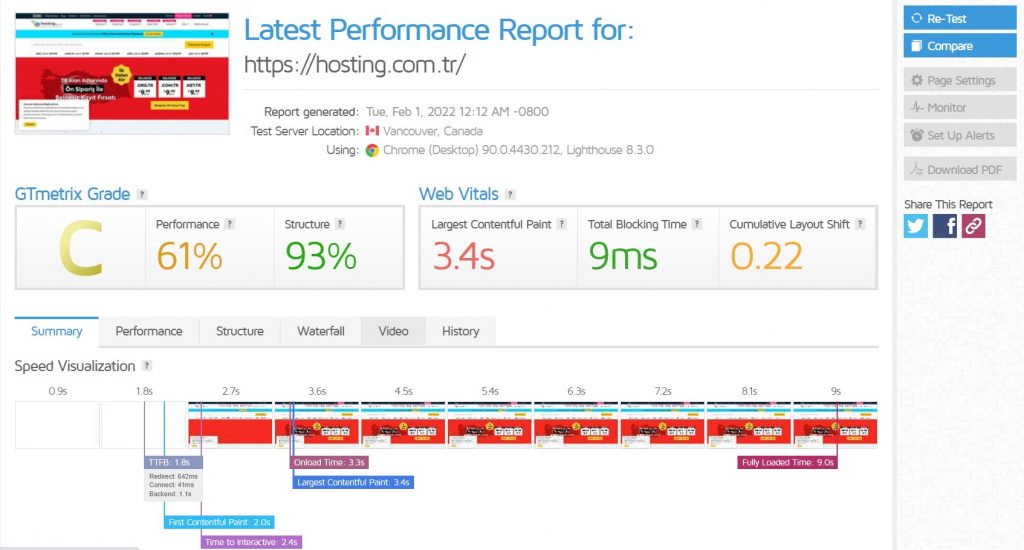The width and height of the screenshot is (1024, 550).
Task: Open Speed Visualization help icon
Action: [x=147, y=366]
